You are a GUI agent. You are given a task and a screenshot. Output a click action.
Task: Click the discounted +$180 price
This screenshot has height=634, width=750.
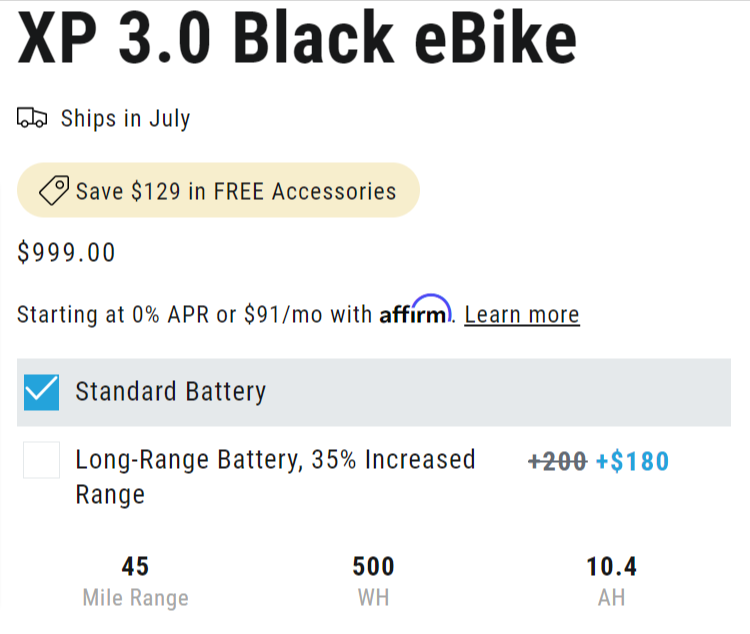pyautogui.click(x=632, y=461)
